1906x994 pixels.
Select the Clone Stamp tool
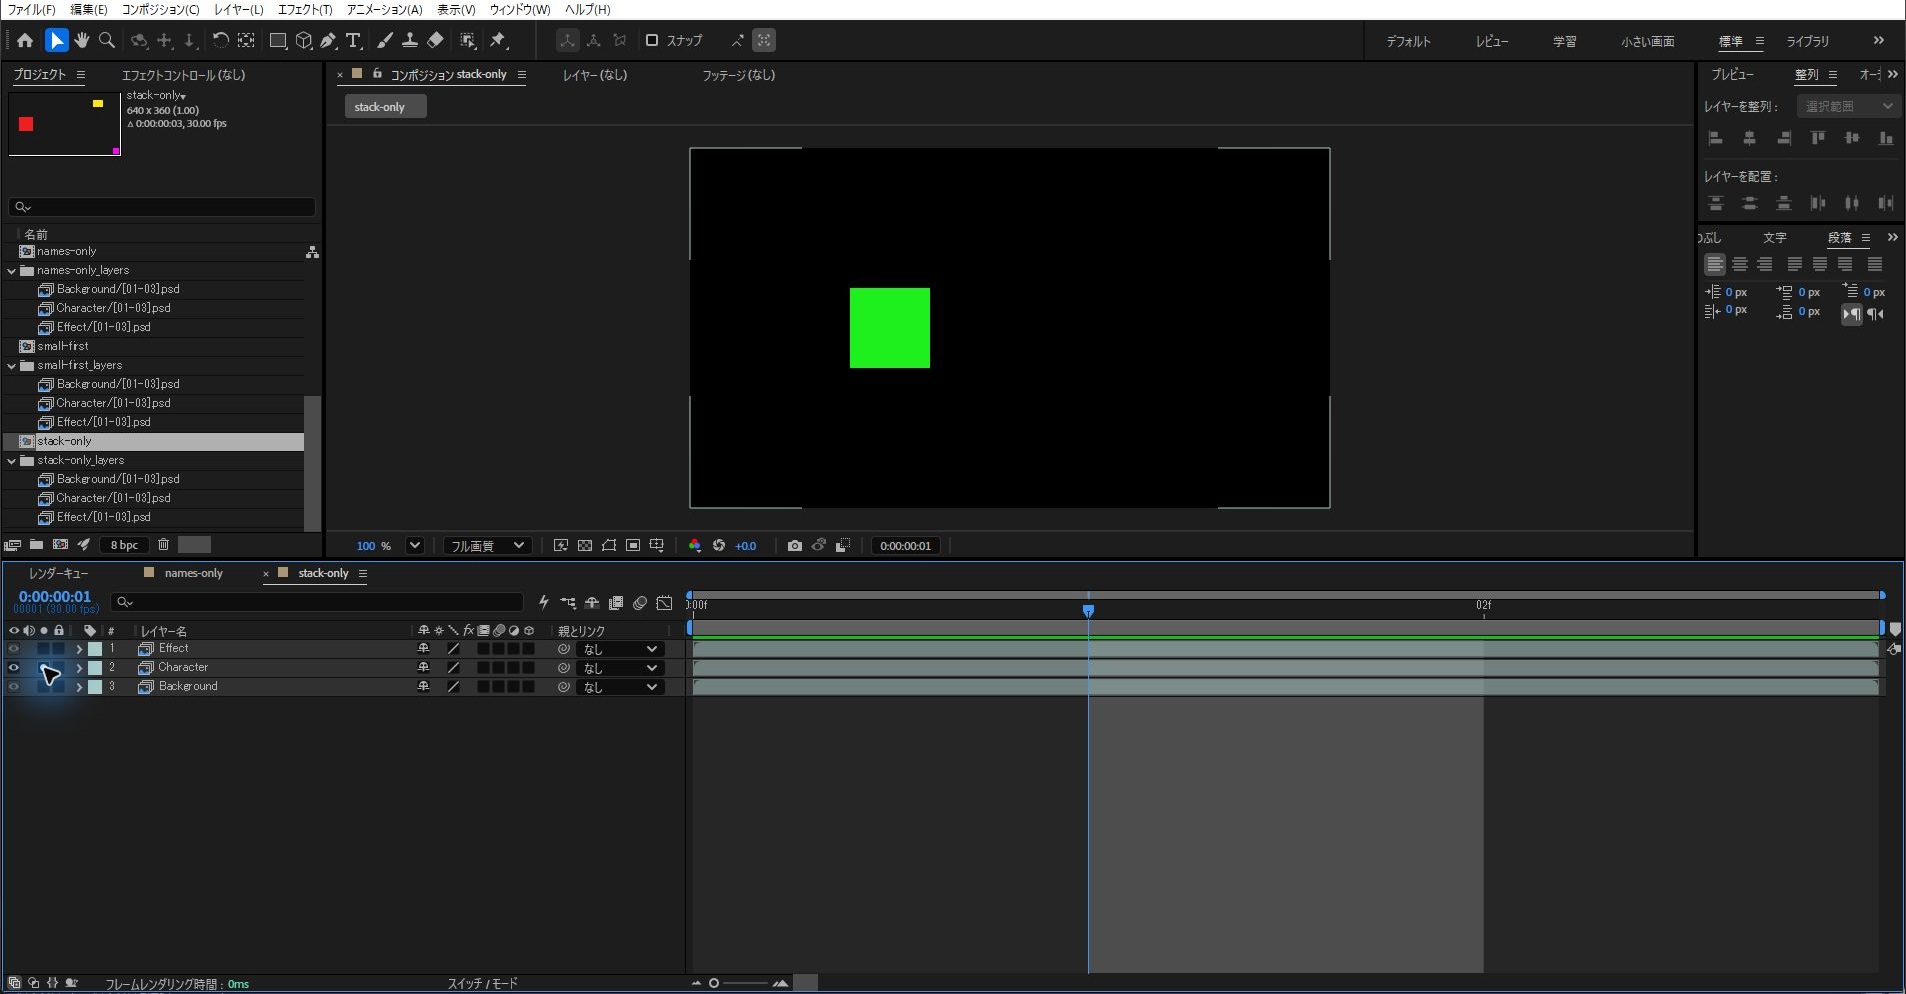pyautogui.click(x=410, y=41)
